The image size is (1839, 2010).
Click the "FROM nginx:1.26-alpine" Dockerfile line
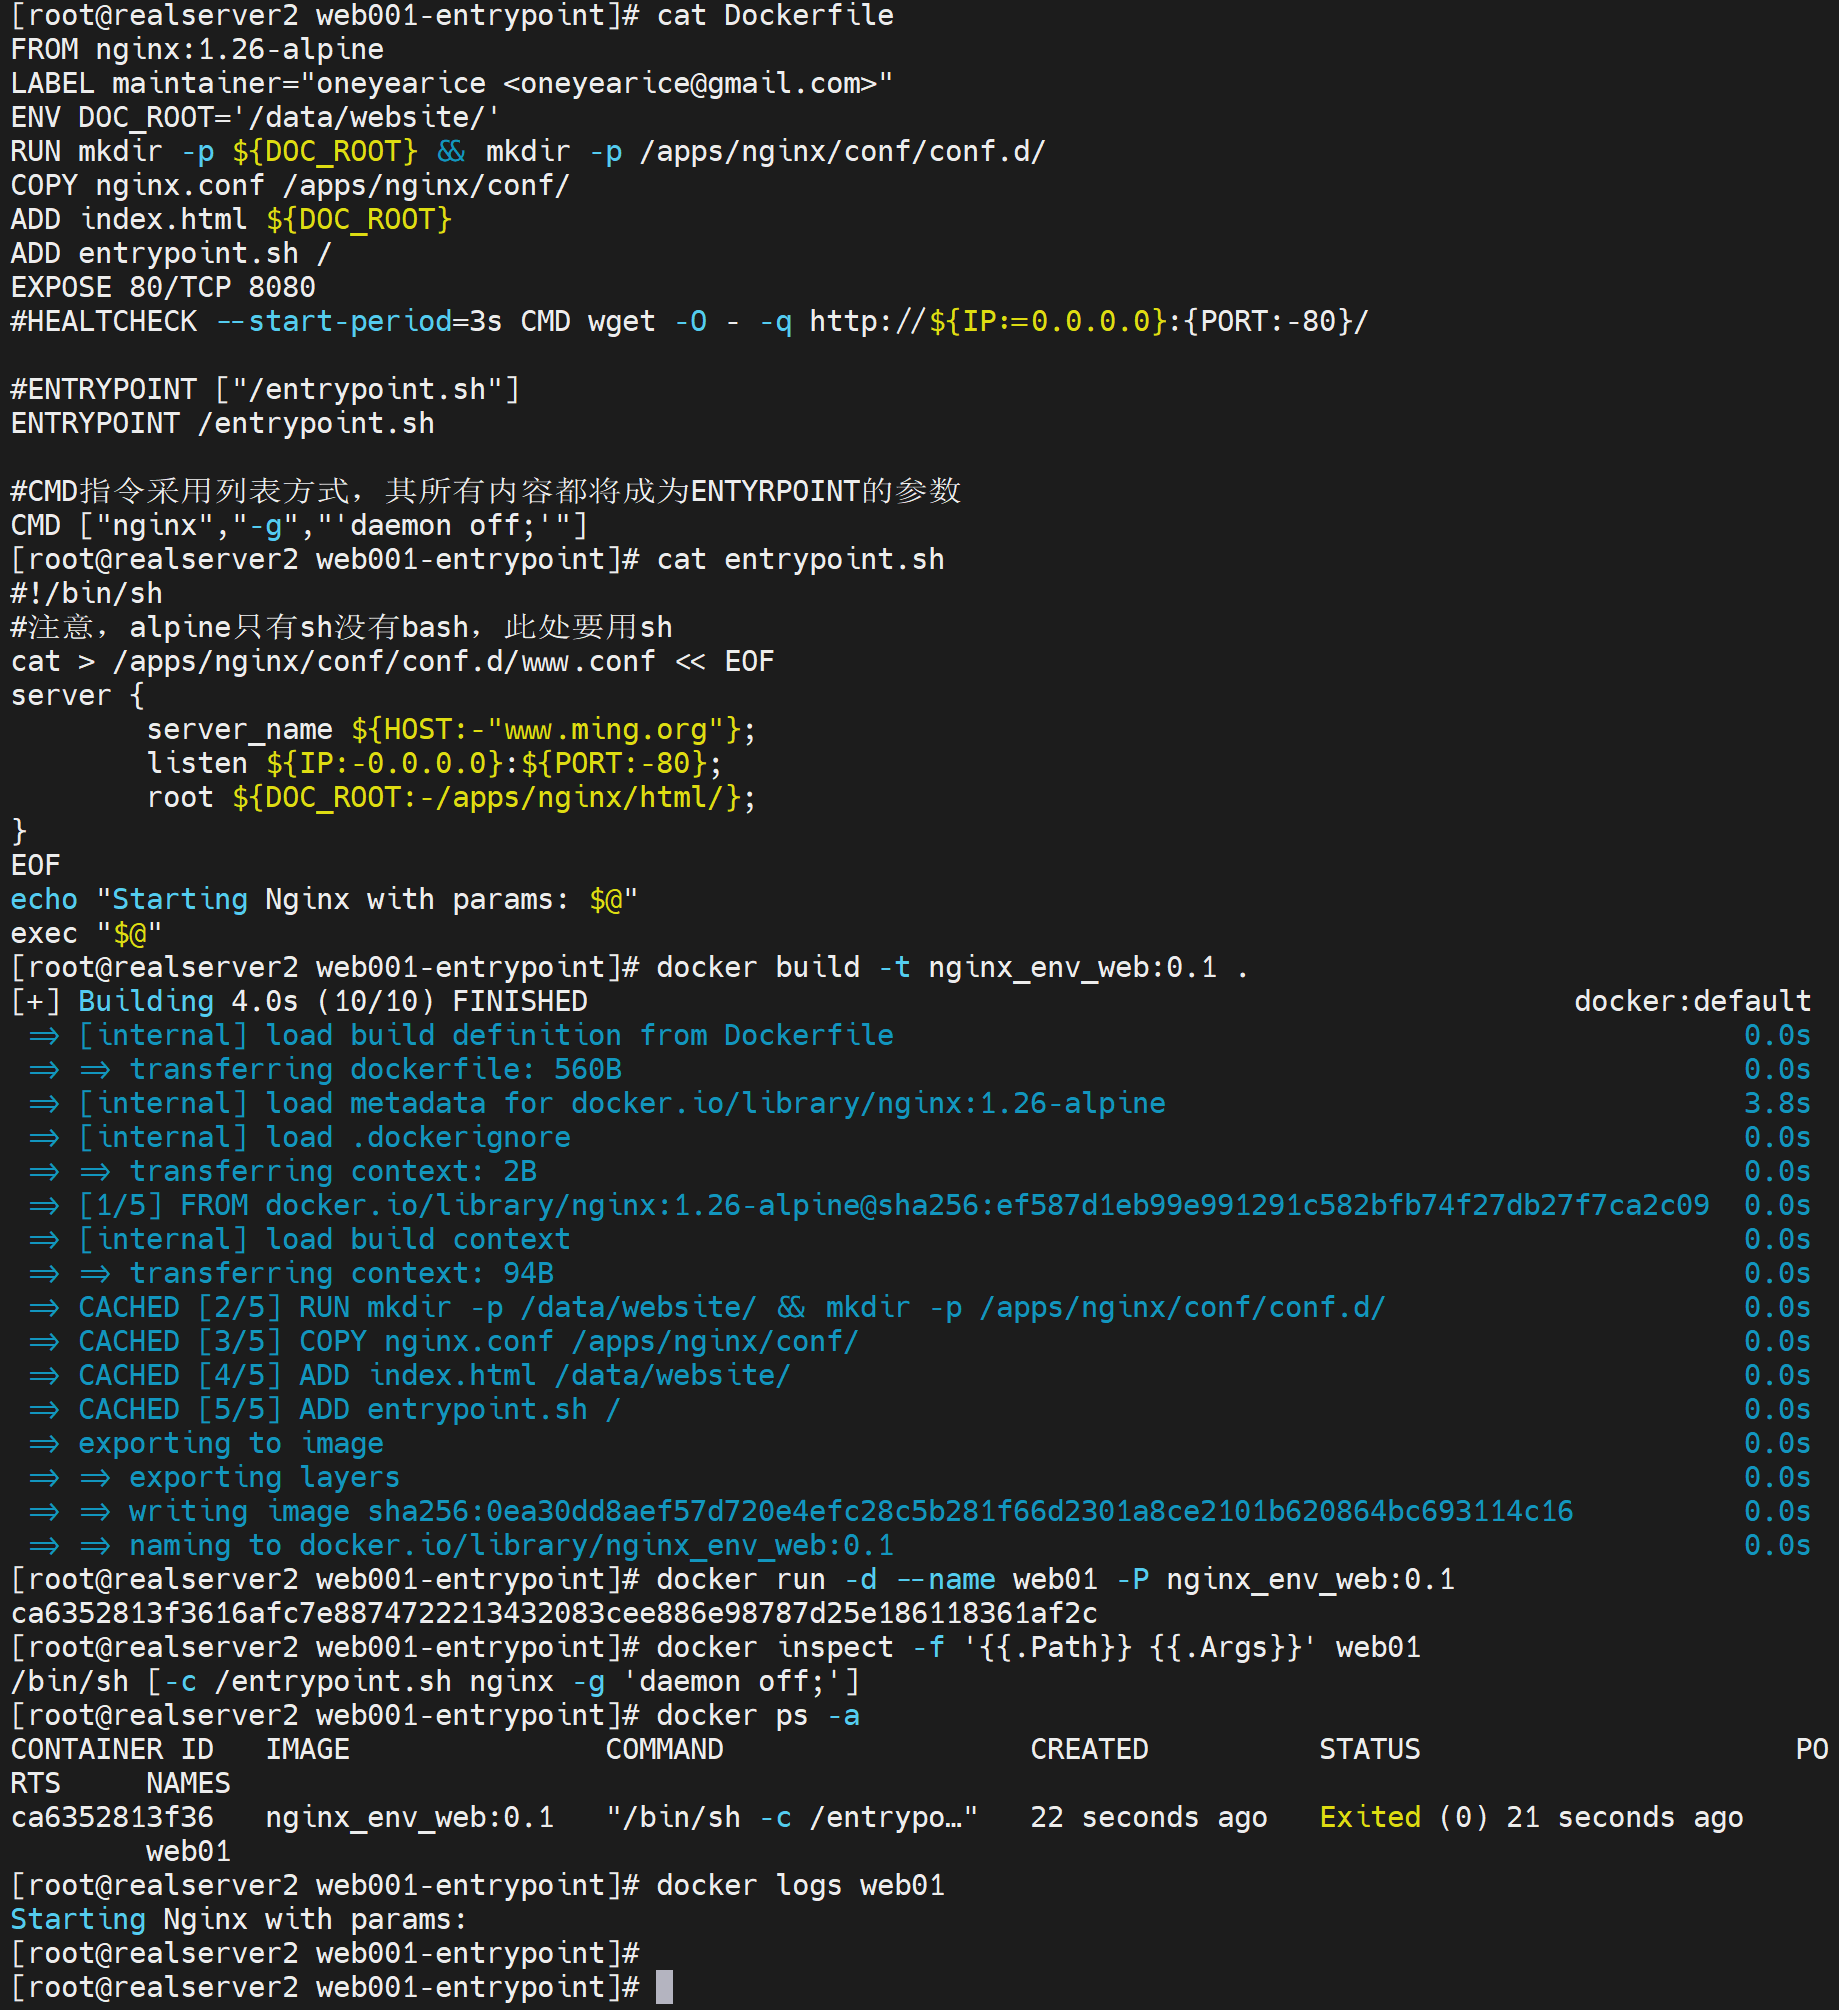pyautogui.click(x=197, y=49)
